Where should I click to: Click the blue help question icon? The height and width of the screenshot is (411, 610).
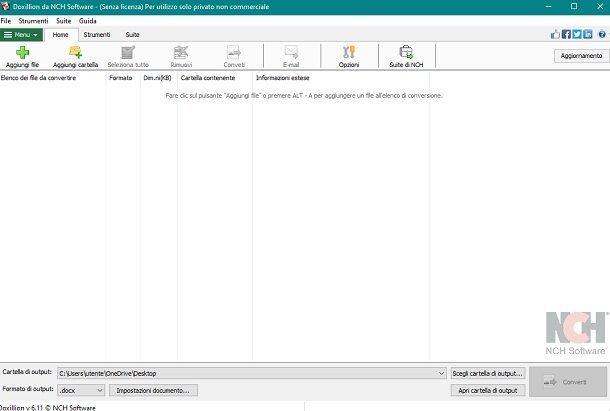point(602,35)
